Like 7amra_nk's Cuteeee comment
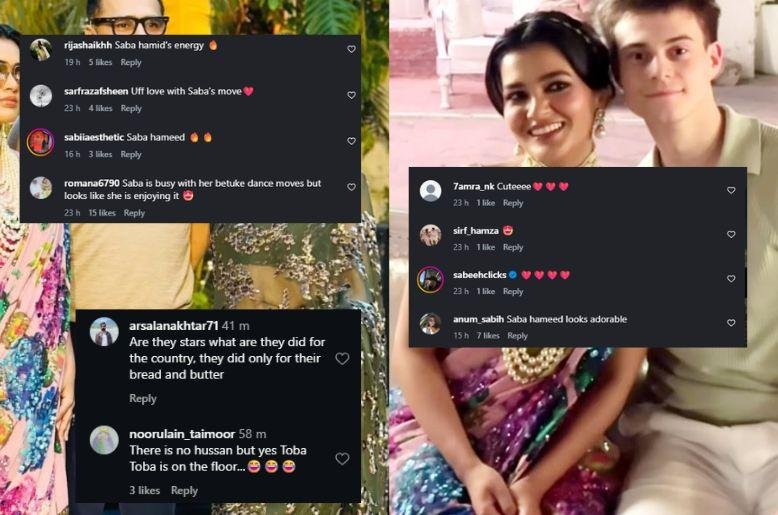Image resolution: width=778 pixels, height=515 pixels. (x=731, y=190)
